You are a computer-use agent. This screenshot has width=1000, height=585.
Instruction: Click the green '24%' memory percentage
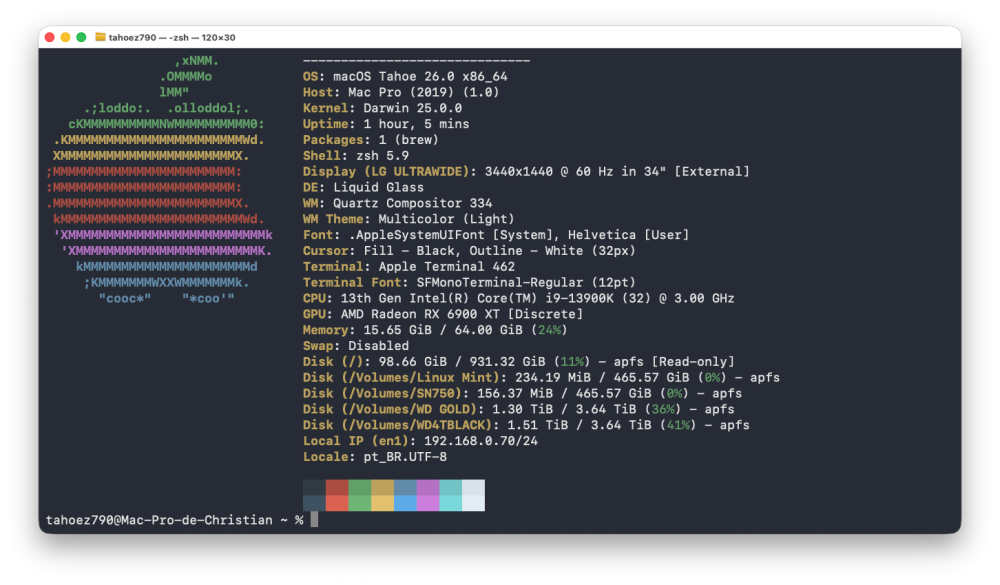coord(548,330)
